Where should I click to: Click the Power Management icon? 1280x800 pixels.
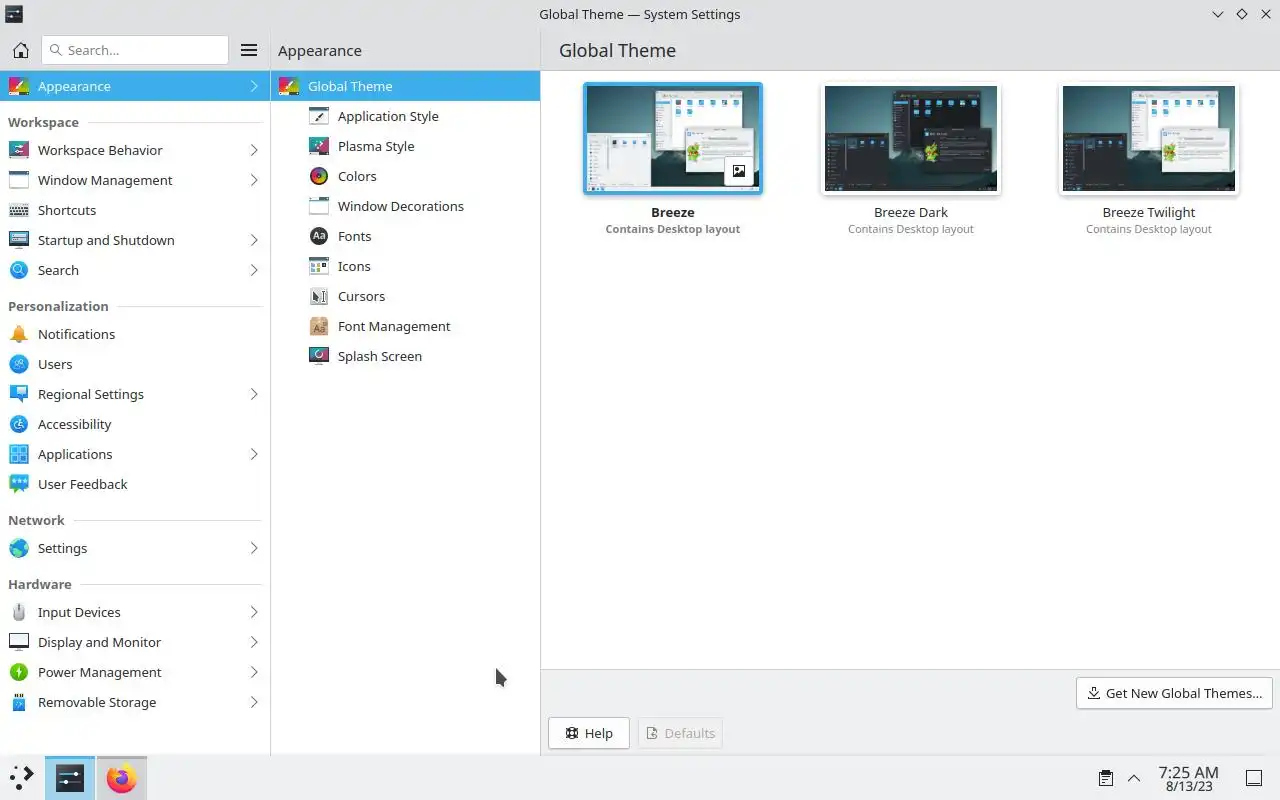click(18, 672)
